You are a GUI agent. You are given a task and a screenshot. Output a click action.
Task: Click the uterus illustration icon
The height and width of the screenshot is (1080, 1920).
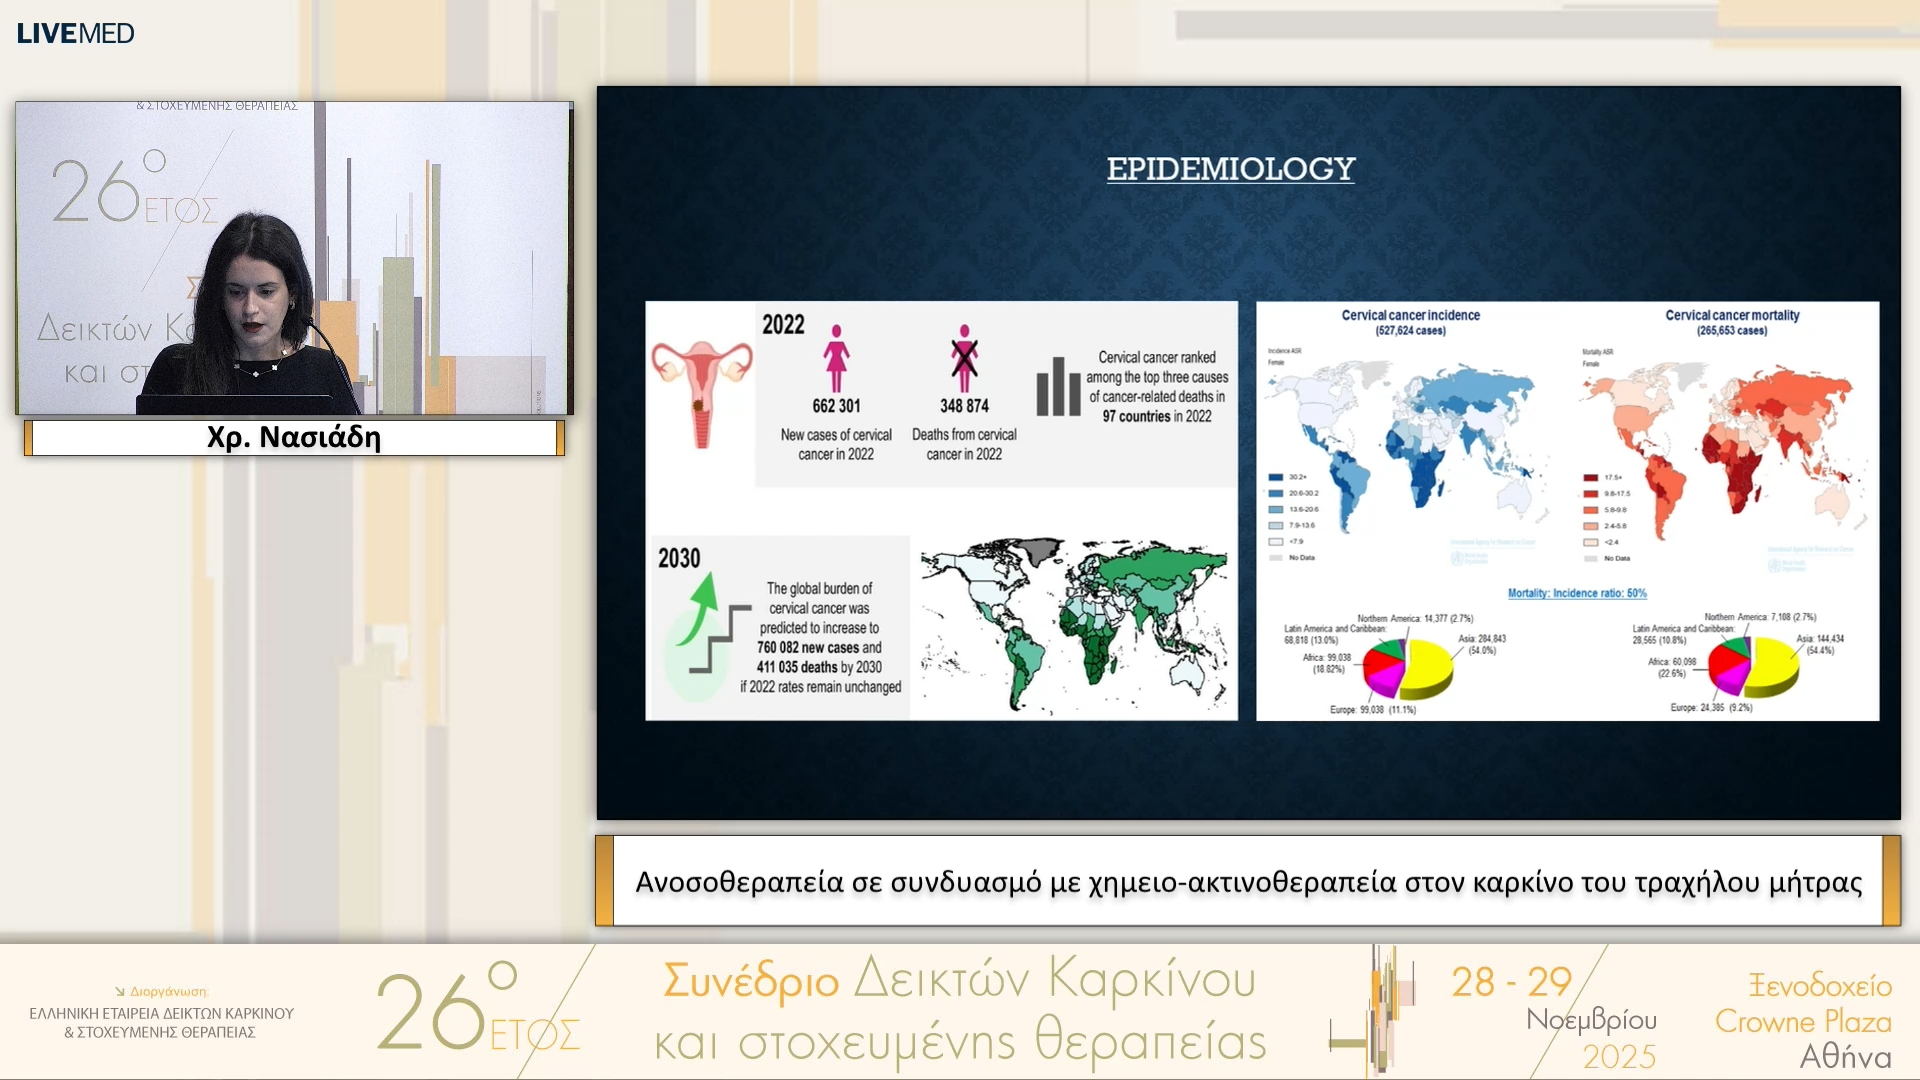tap(701, 392)
